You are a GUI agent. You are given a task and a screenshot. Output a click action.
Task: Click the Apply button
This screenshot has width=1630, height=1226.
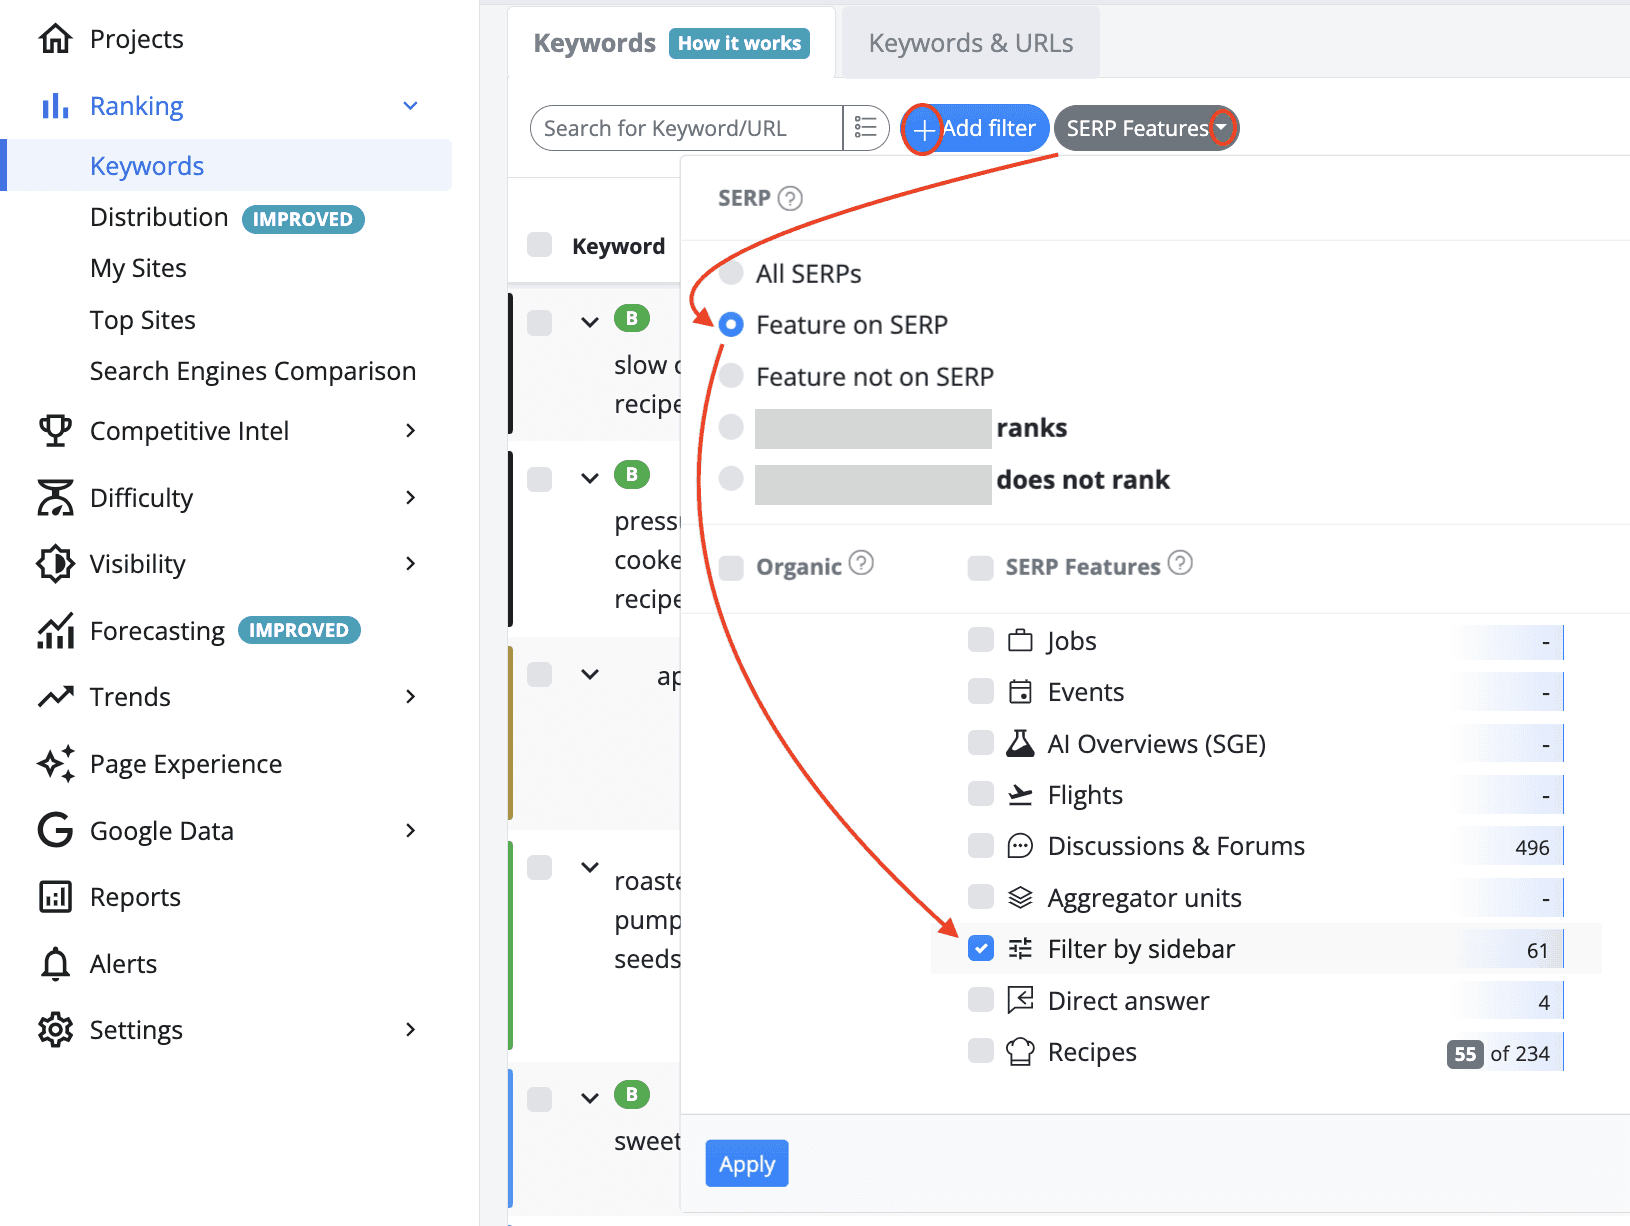tap(747, 1164)
